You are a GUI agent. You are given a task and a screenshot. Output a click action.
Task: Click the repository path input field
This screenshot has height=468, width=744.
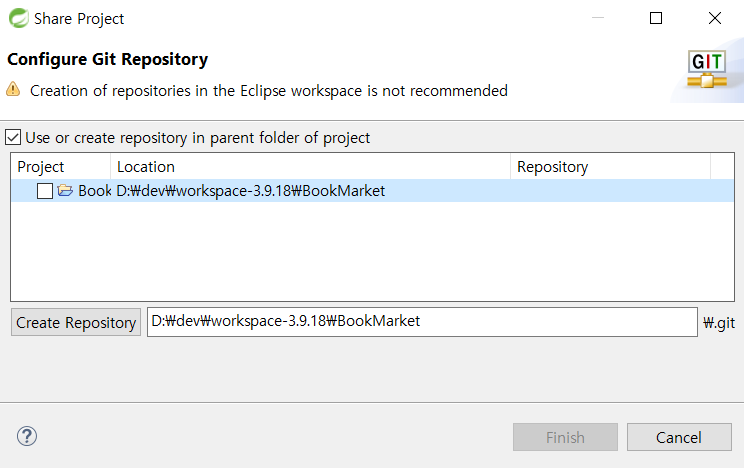pos(422,322)
